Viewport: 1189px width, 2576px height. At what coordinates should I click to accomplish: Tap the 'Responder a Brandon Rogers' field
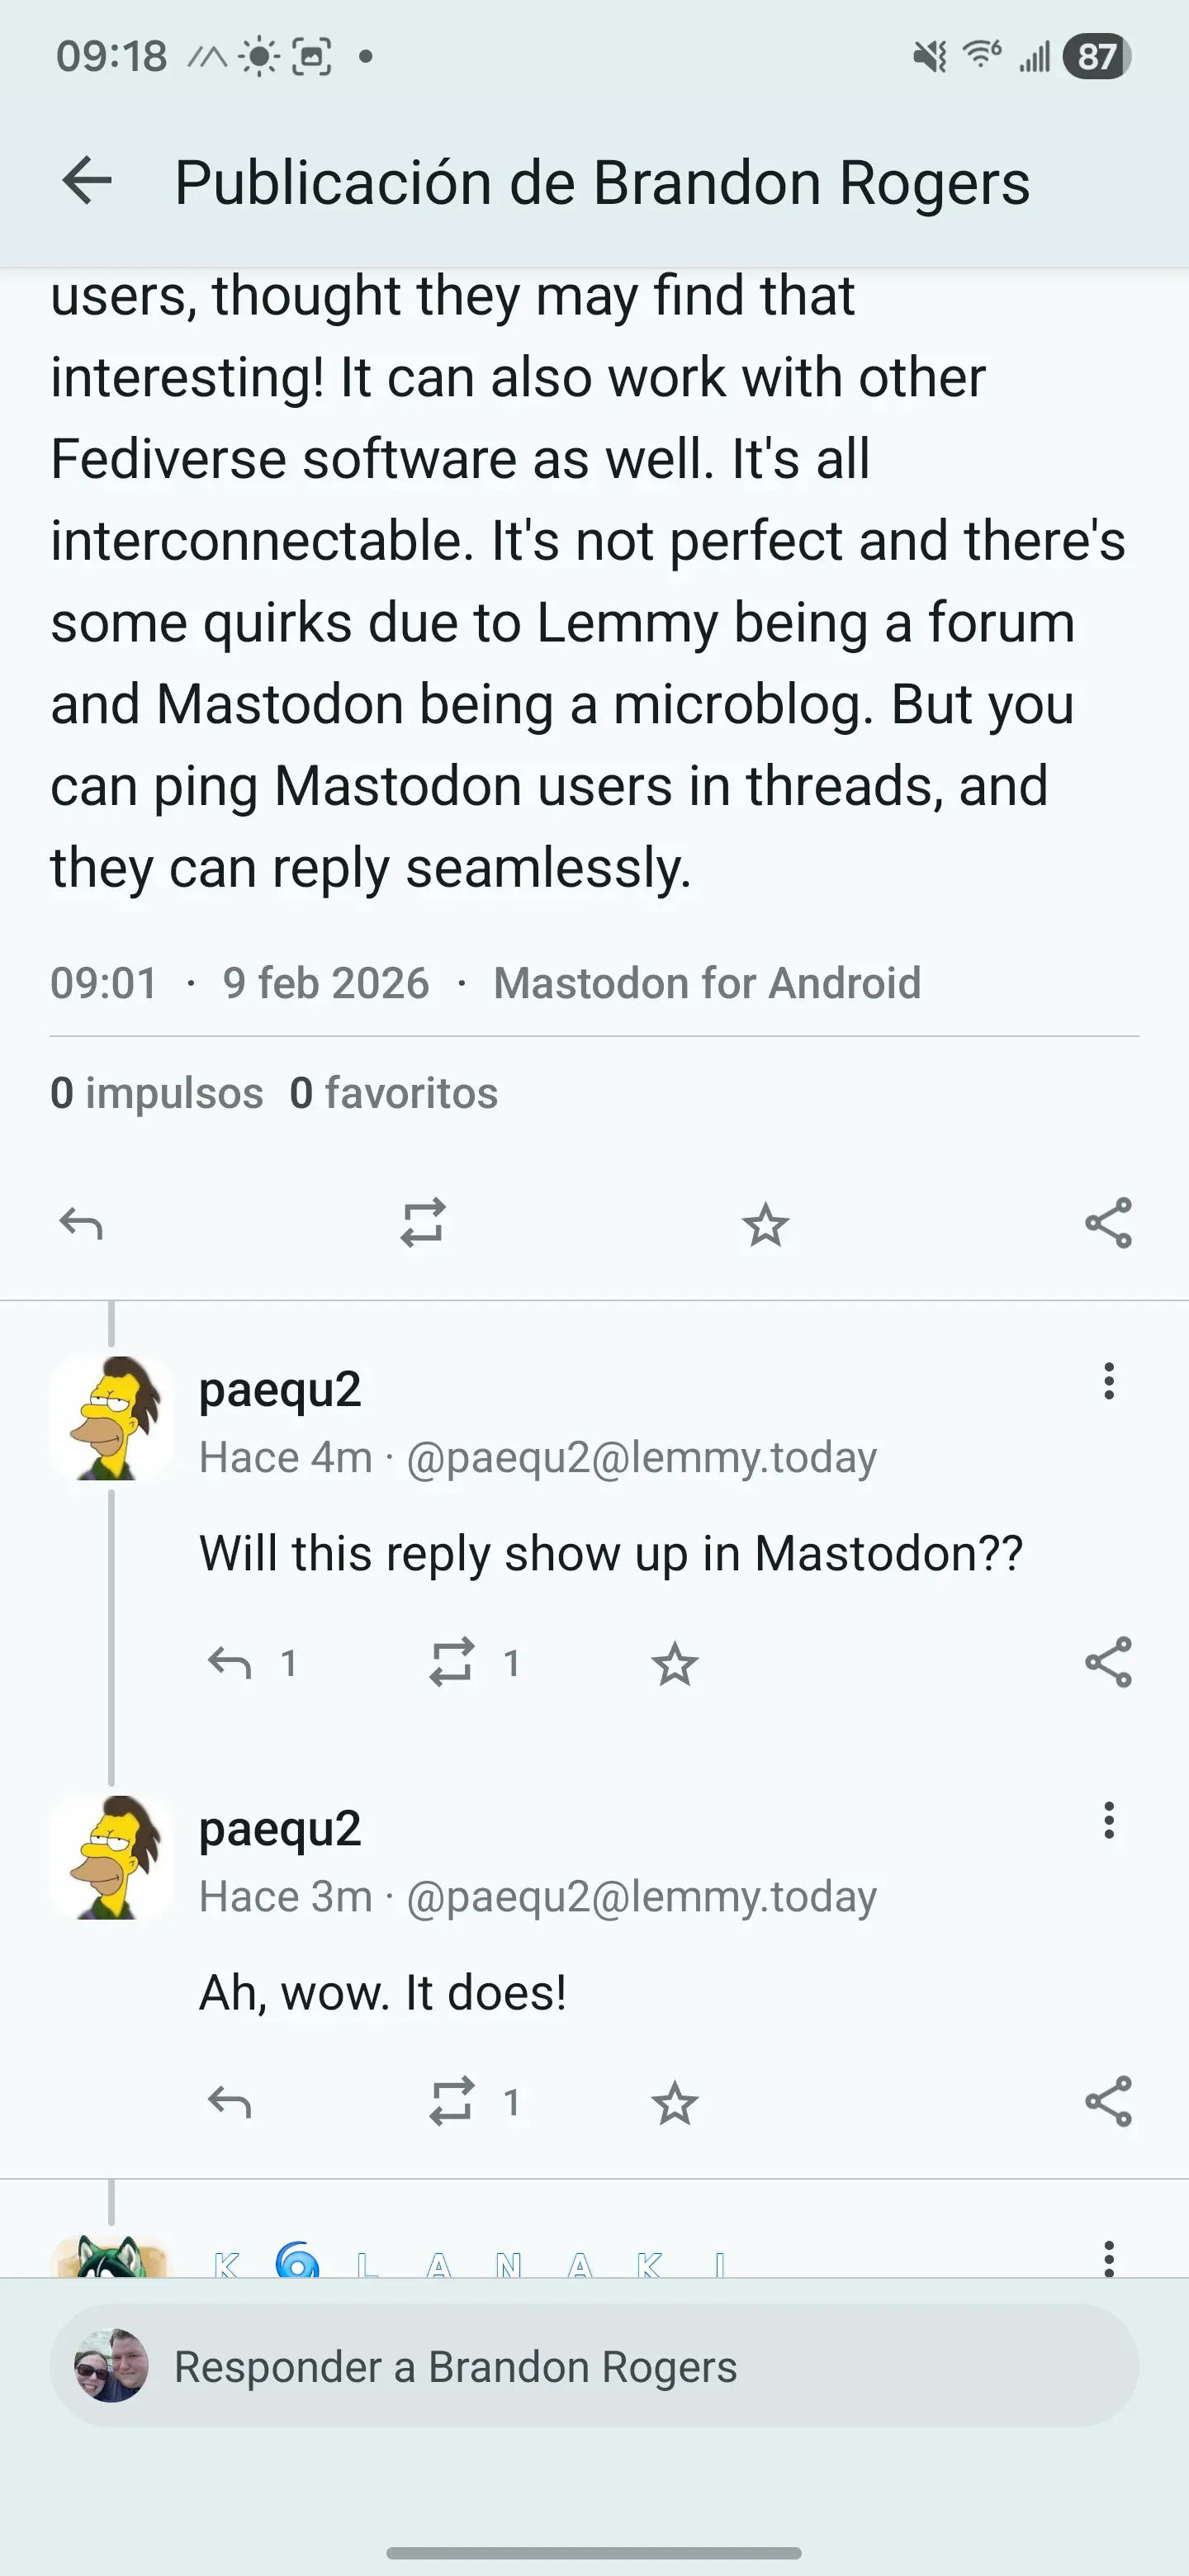point(594,2366)
